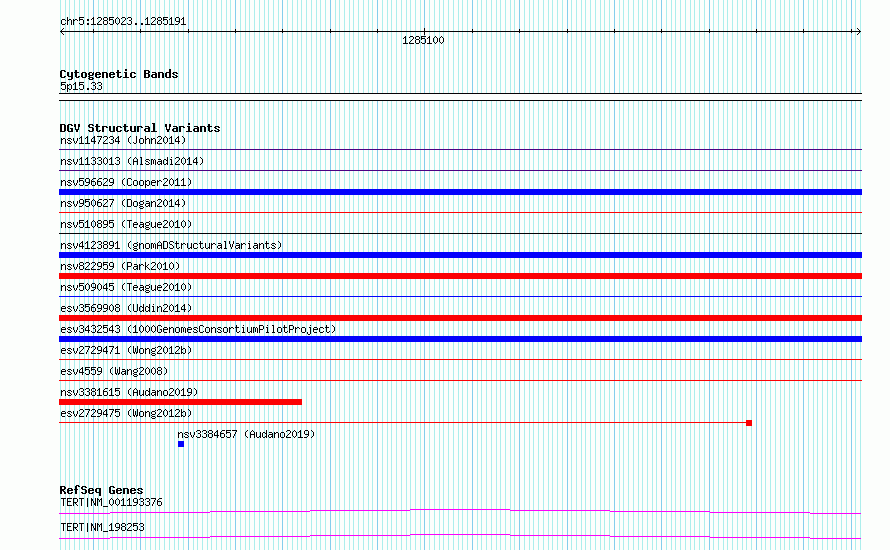The width and height of the screenshot is (890, 550).
Task: Click the thick blue nsv596629 bar
Action: 460,192
